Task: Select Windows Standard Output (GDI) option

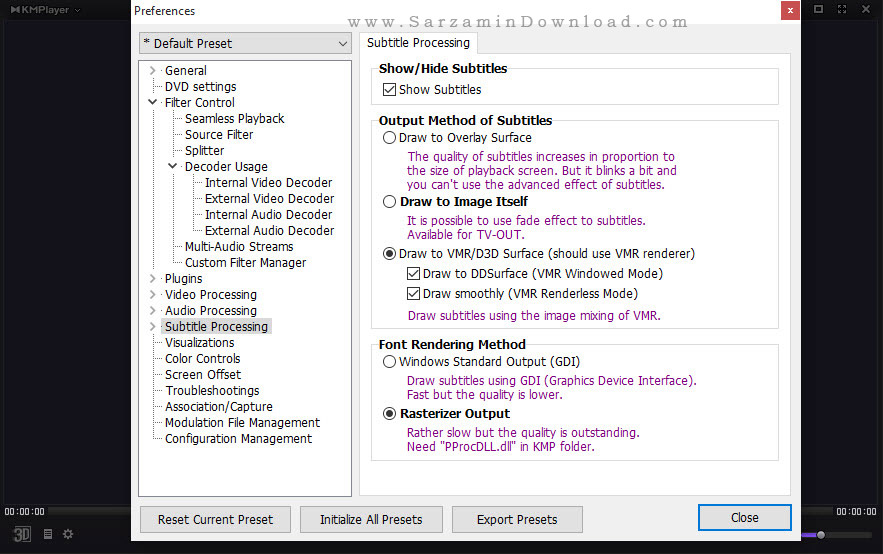Action: click(x=389, y=362)
